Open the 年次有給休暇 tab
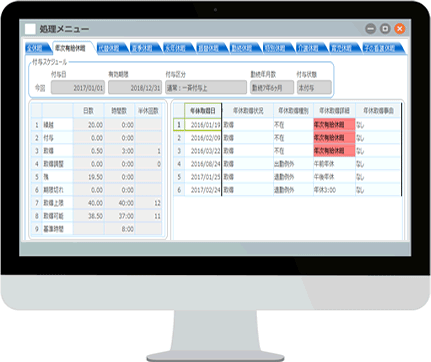This screenshot has width=431, height=362. 72,48
